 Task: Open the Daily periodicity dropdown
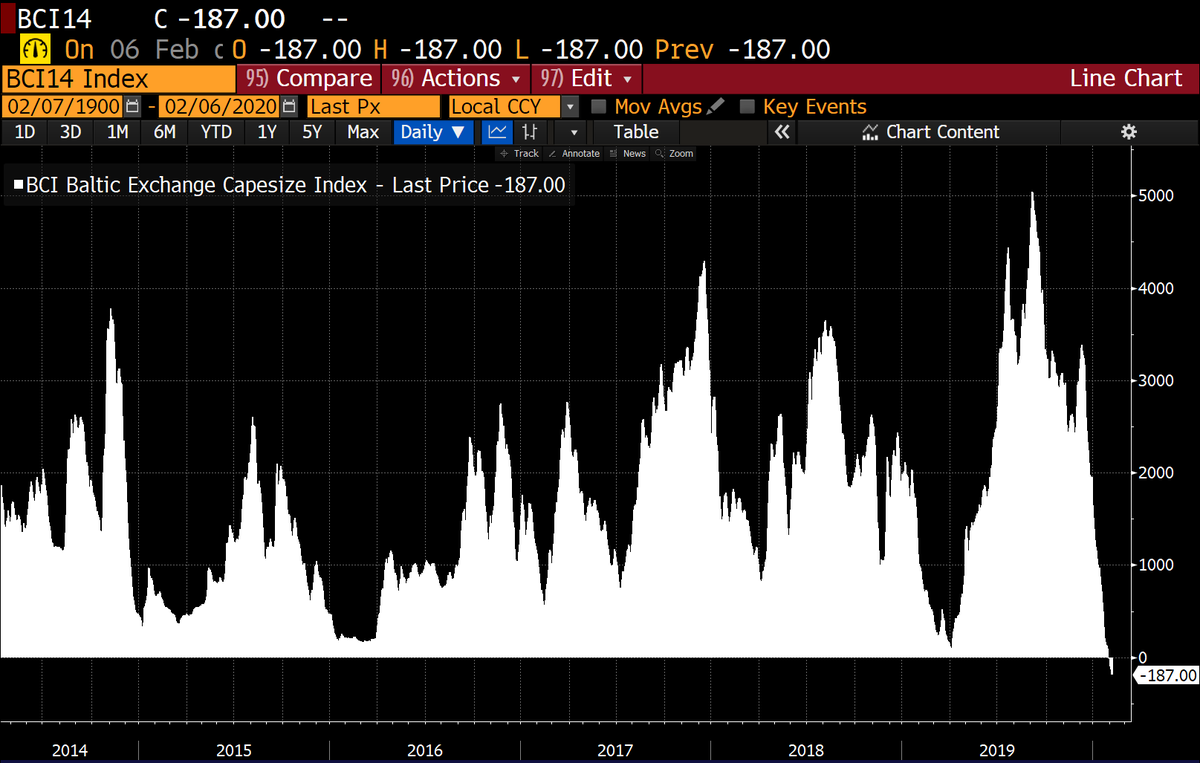click(434, 132)
